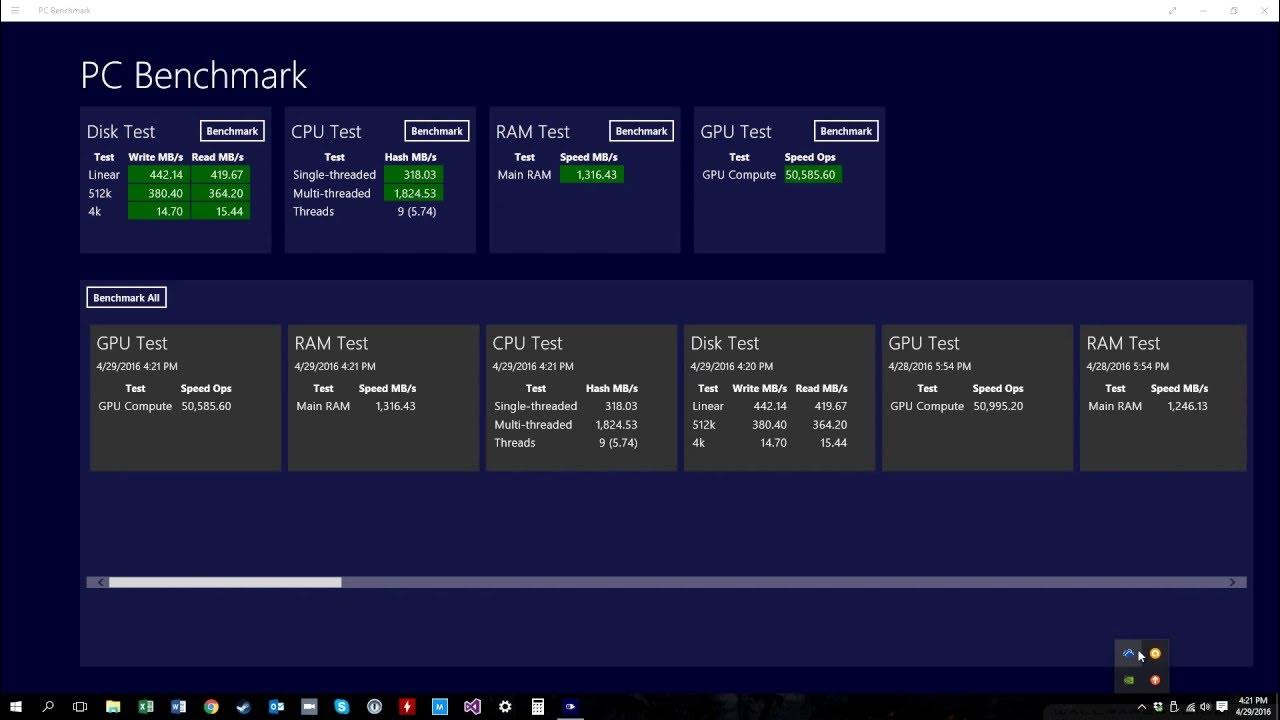
Task: Open Google Chrome from the taskbar
Action: coord(211,707)
